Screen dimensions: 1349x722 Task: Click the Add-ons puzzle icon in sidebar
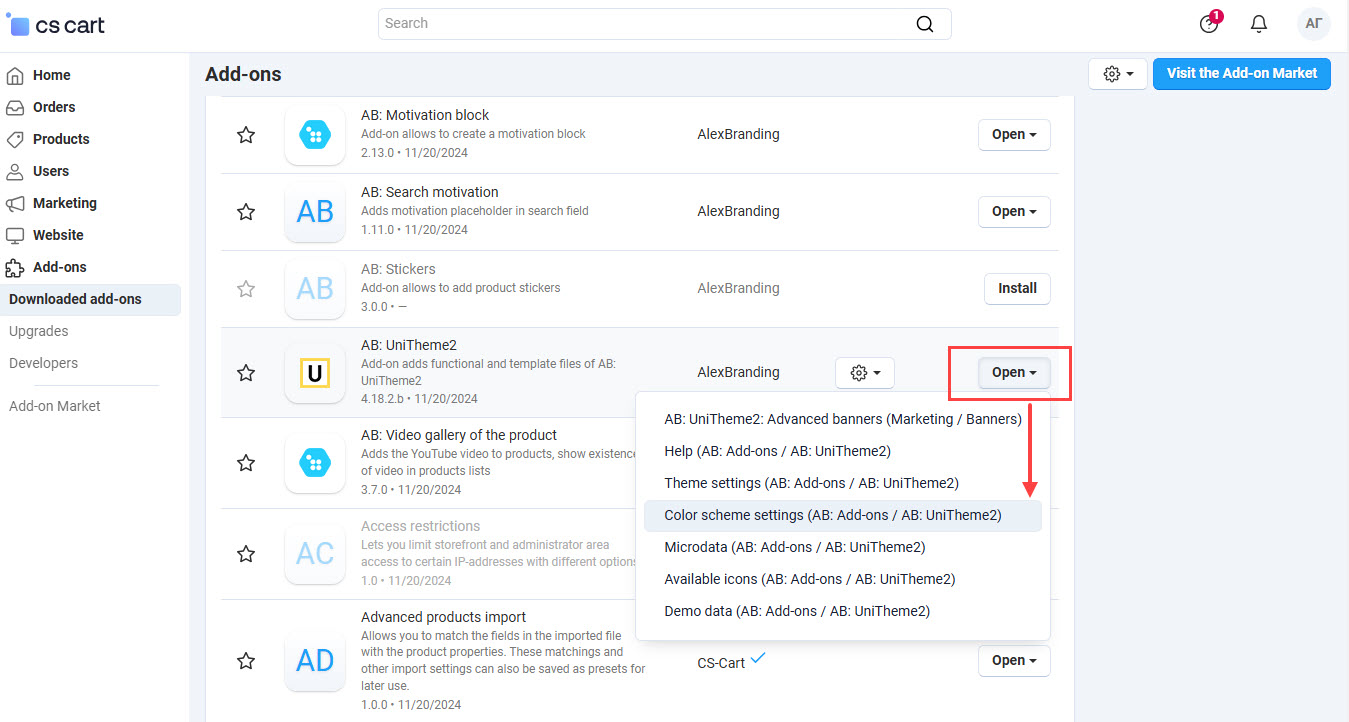(x=15, y=267)
